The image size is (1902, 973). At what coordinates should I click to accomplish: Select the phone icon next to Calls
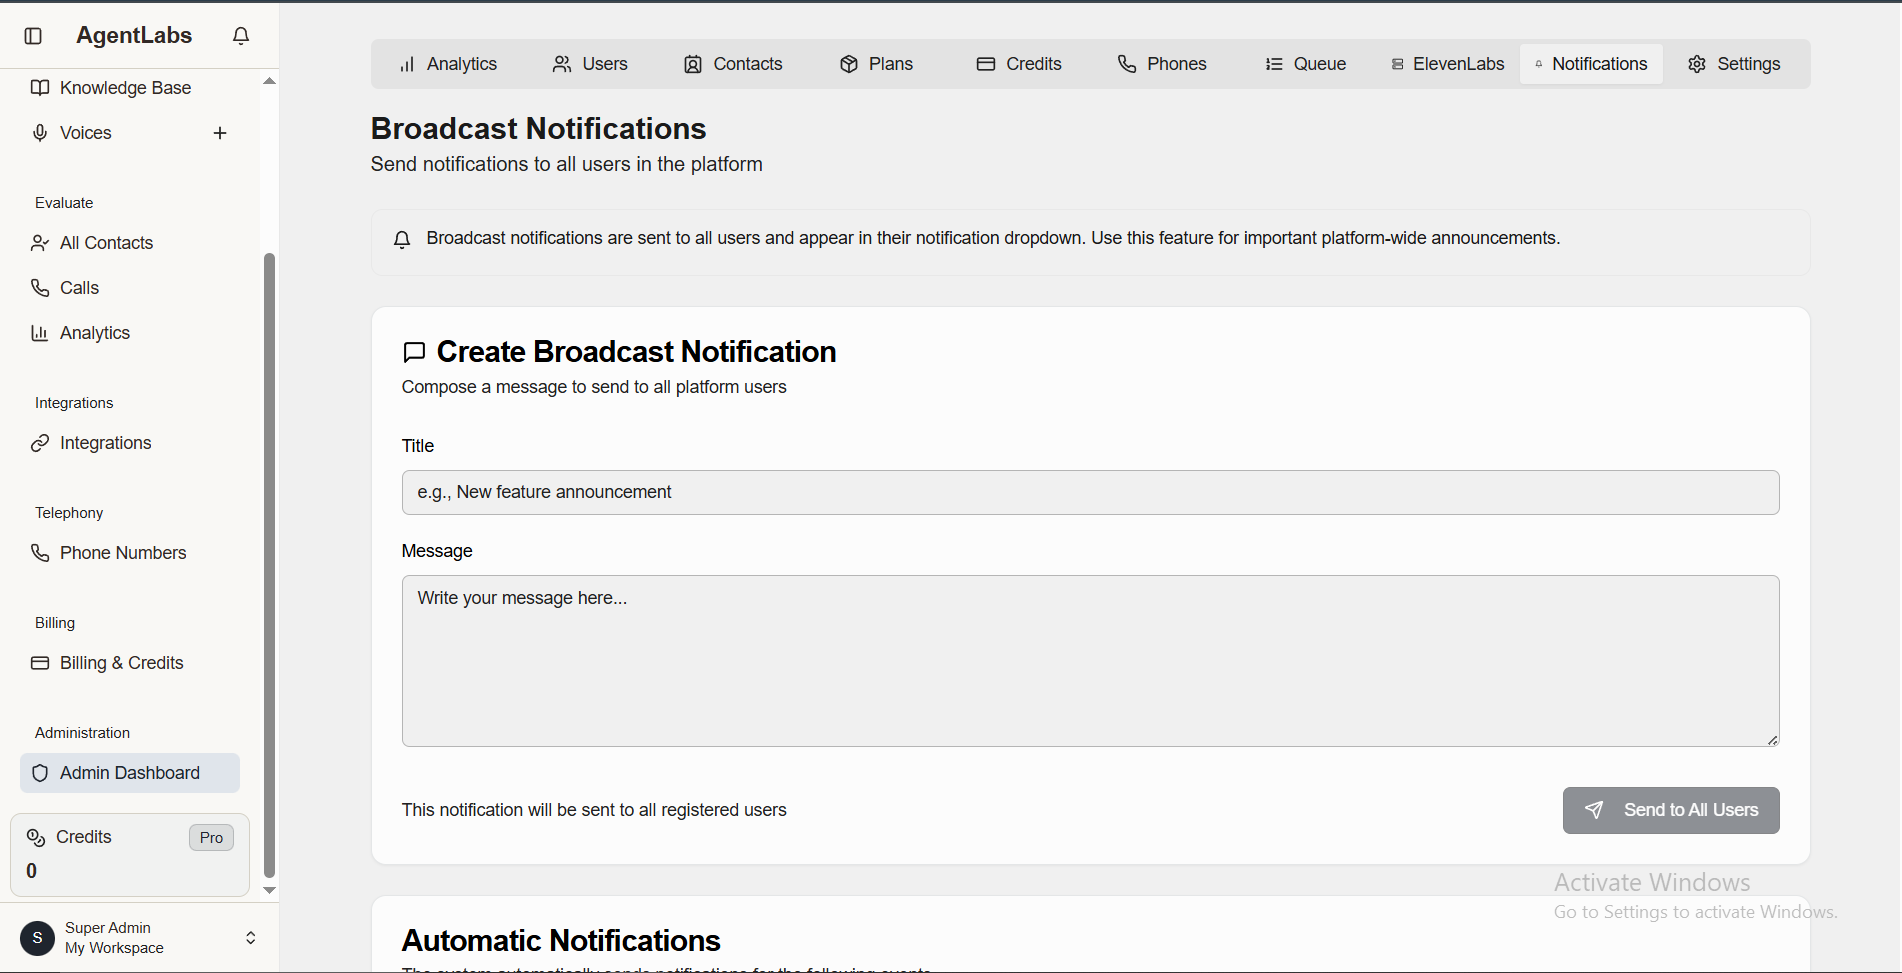(39, 287)
